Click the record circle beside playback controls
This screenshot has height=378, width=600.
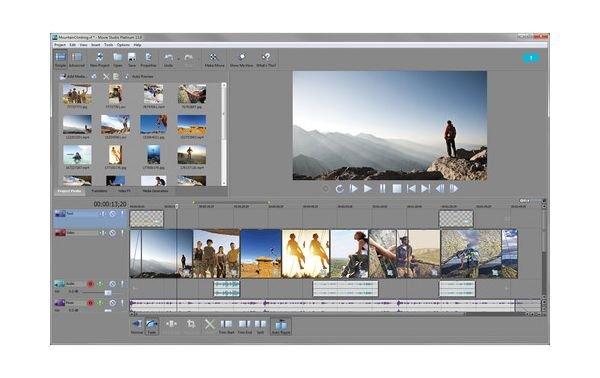(325, 189)
